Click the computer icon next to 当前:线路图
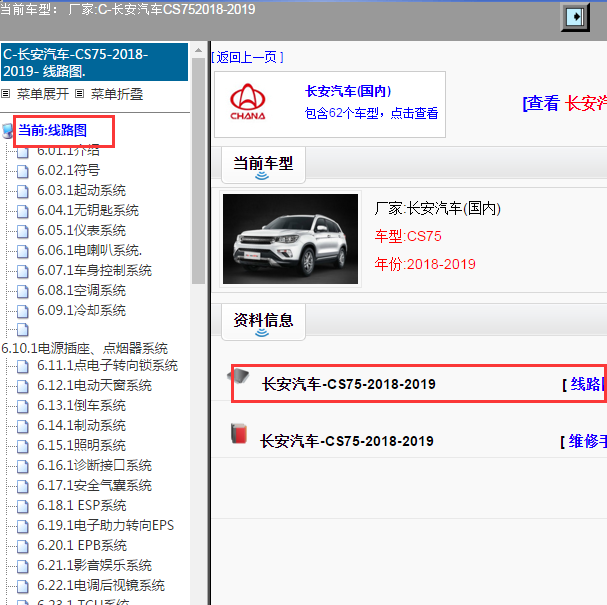 click(7, 131)
